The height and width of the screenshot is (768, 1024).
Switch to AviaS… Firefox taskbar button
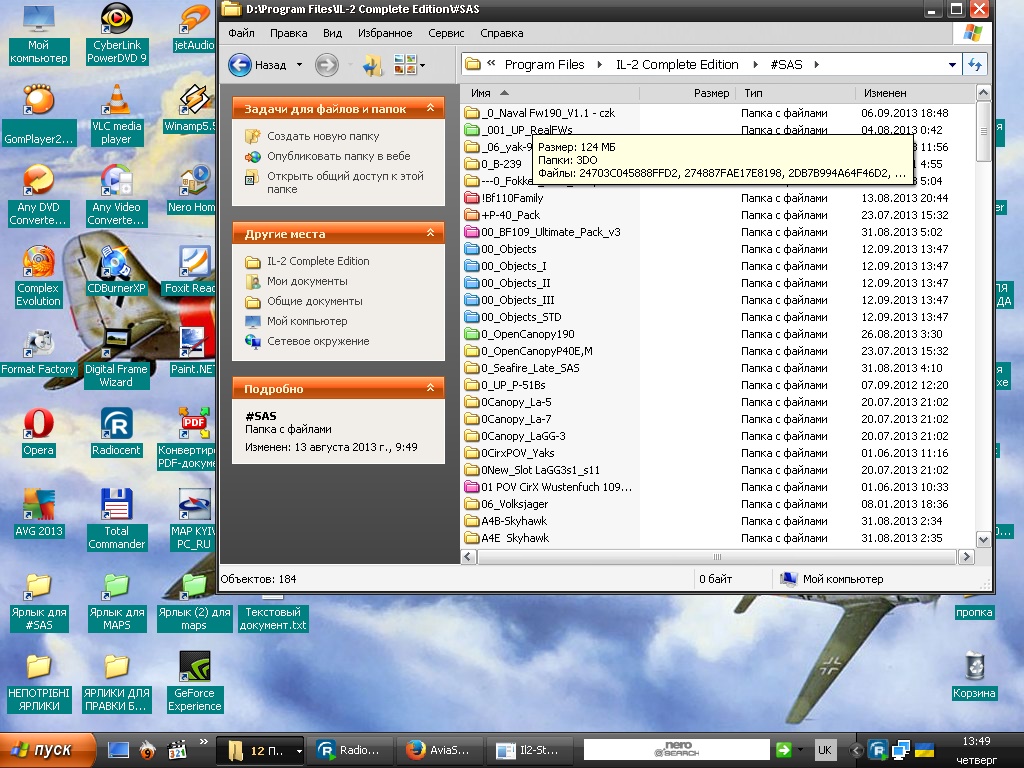pos(441,750)
